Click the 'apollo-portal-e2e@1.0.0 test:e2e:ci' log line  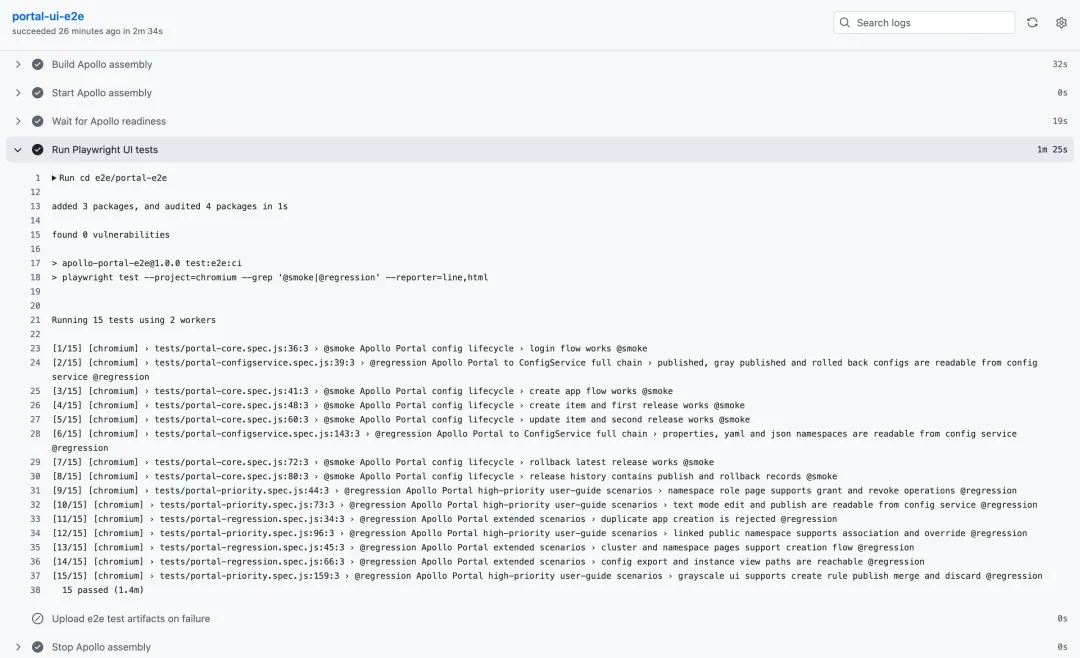click(147, 263)
